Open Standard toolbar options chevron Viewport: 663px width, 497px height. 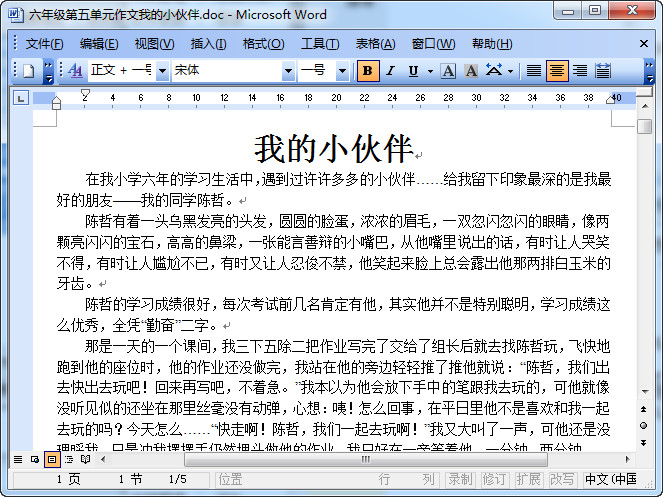pyautogui.click(x=49, y=71)
